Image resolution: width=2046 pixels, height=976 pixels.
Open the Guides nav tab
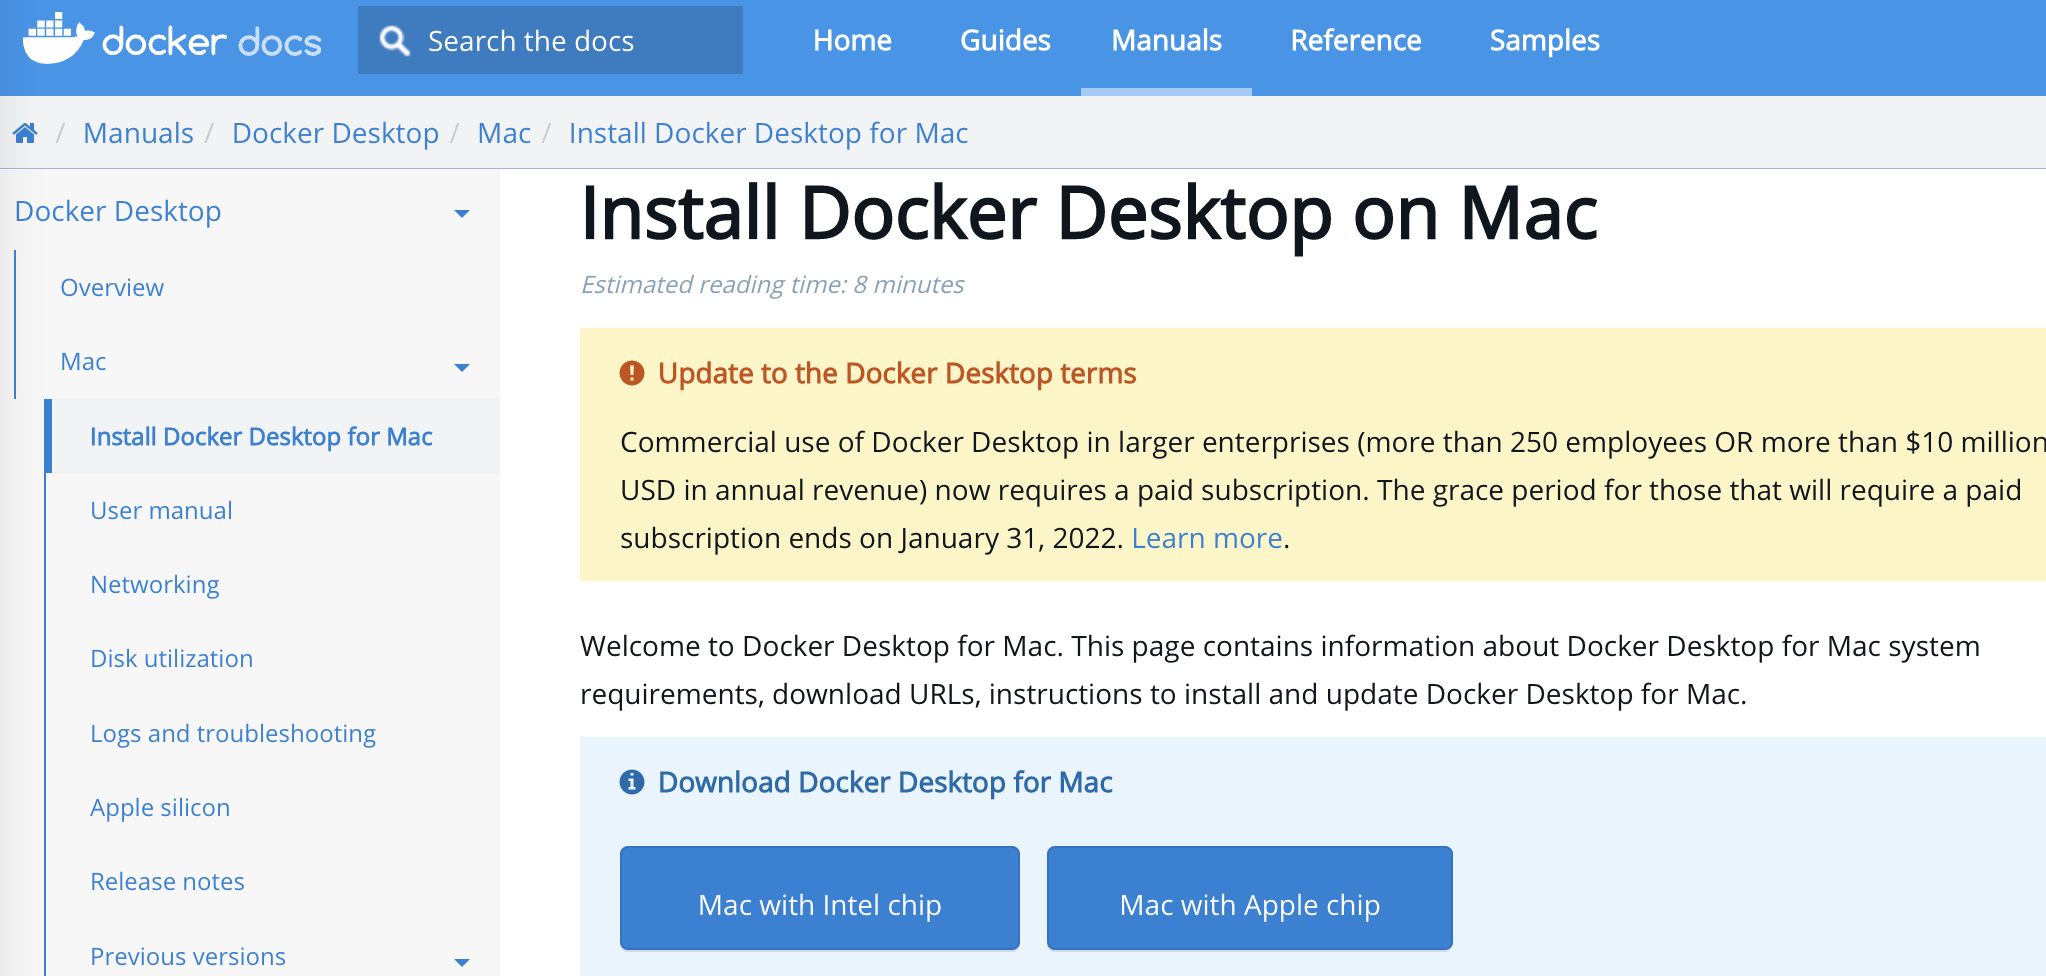pyautogui.click(x=1005, y=40)
